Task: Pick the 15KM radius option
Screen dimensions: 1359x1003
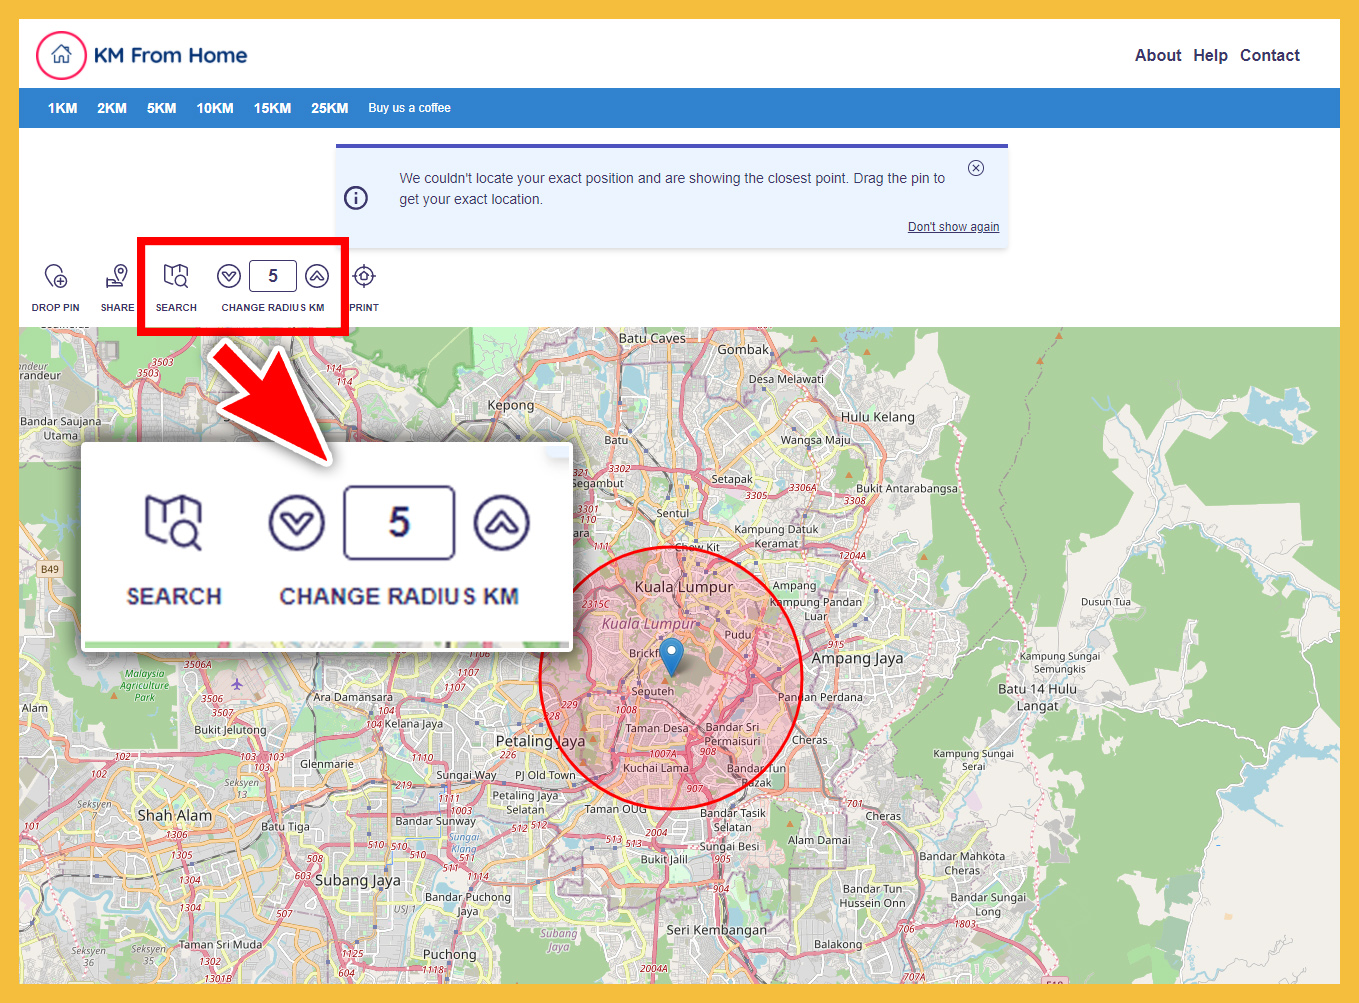Action: click(272, 108)
